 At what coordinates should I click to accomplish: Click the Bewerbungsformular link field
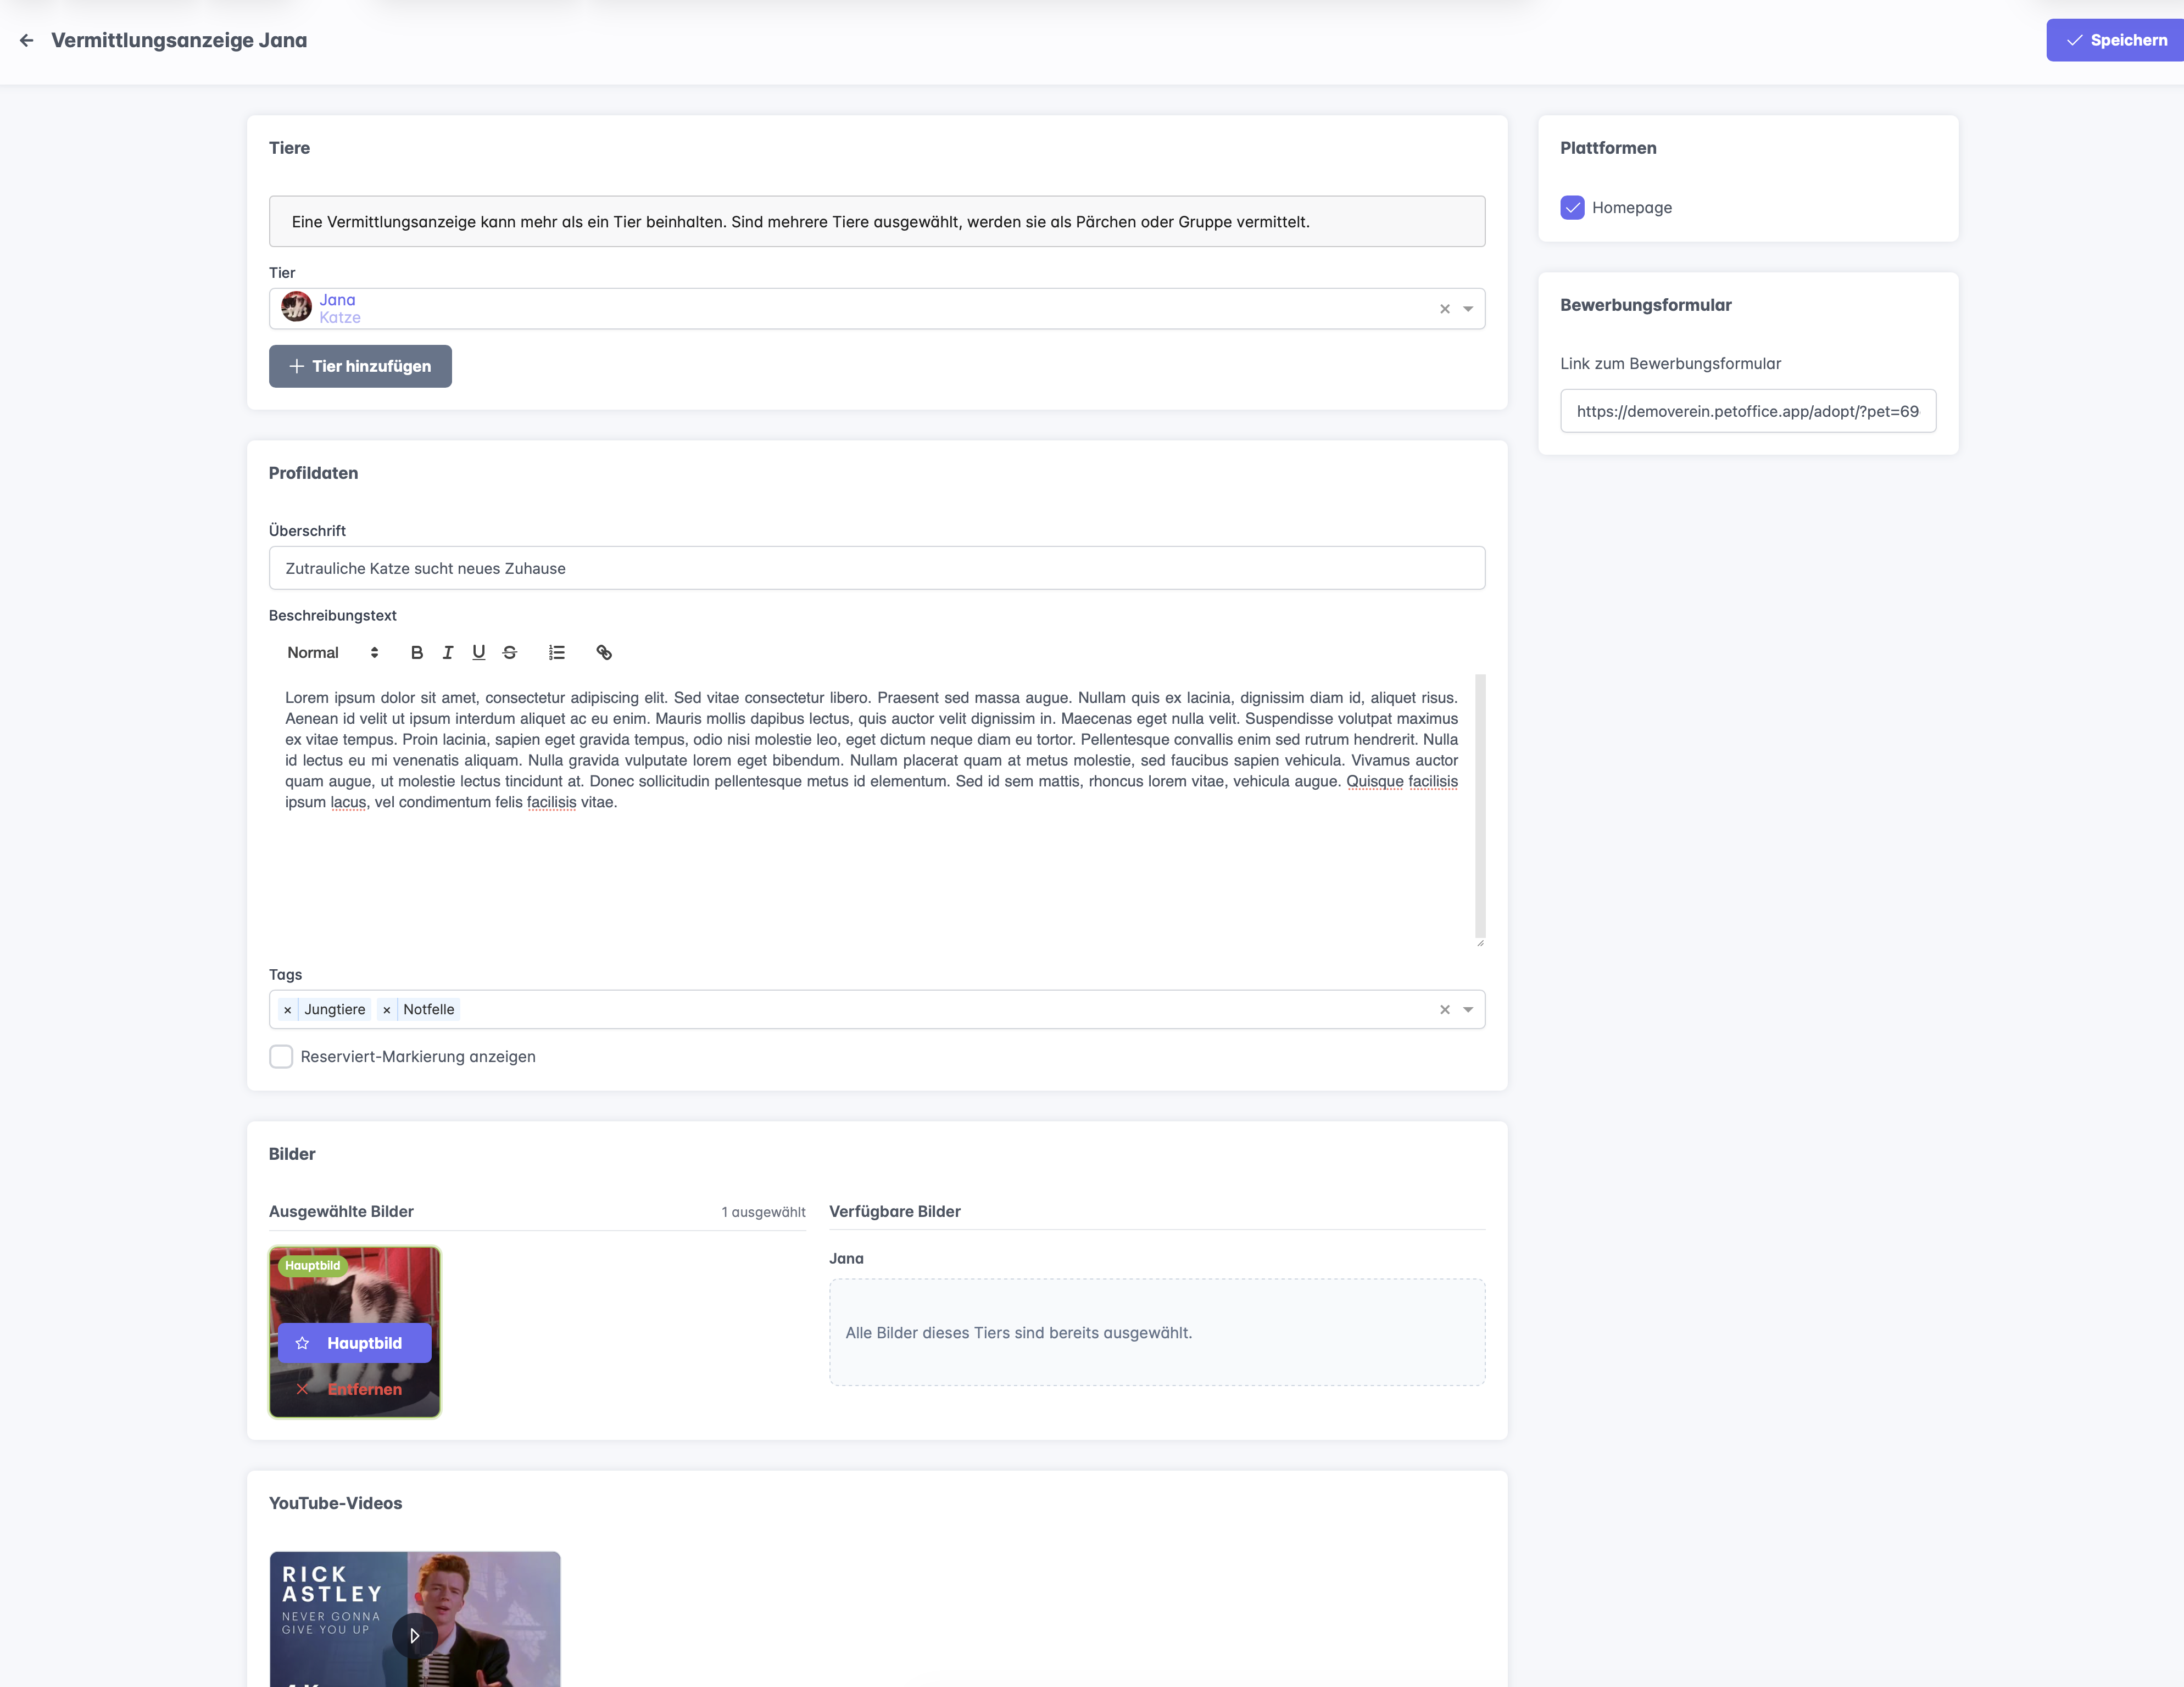coord(1747,411)
